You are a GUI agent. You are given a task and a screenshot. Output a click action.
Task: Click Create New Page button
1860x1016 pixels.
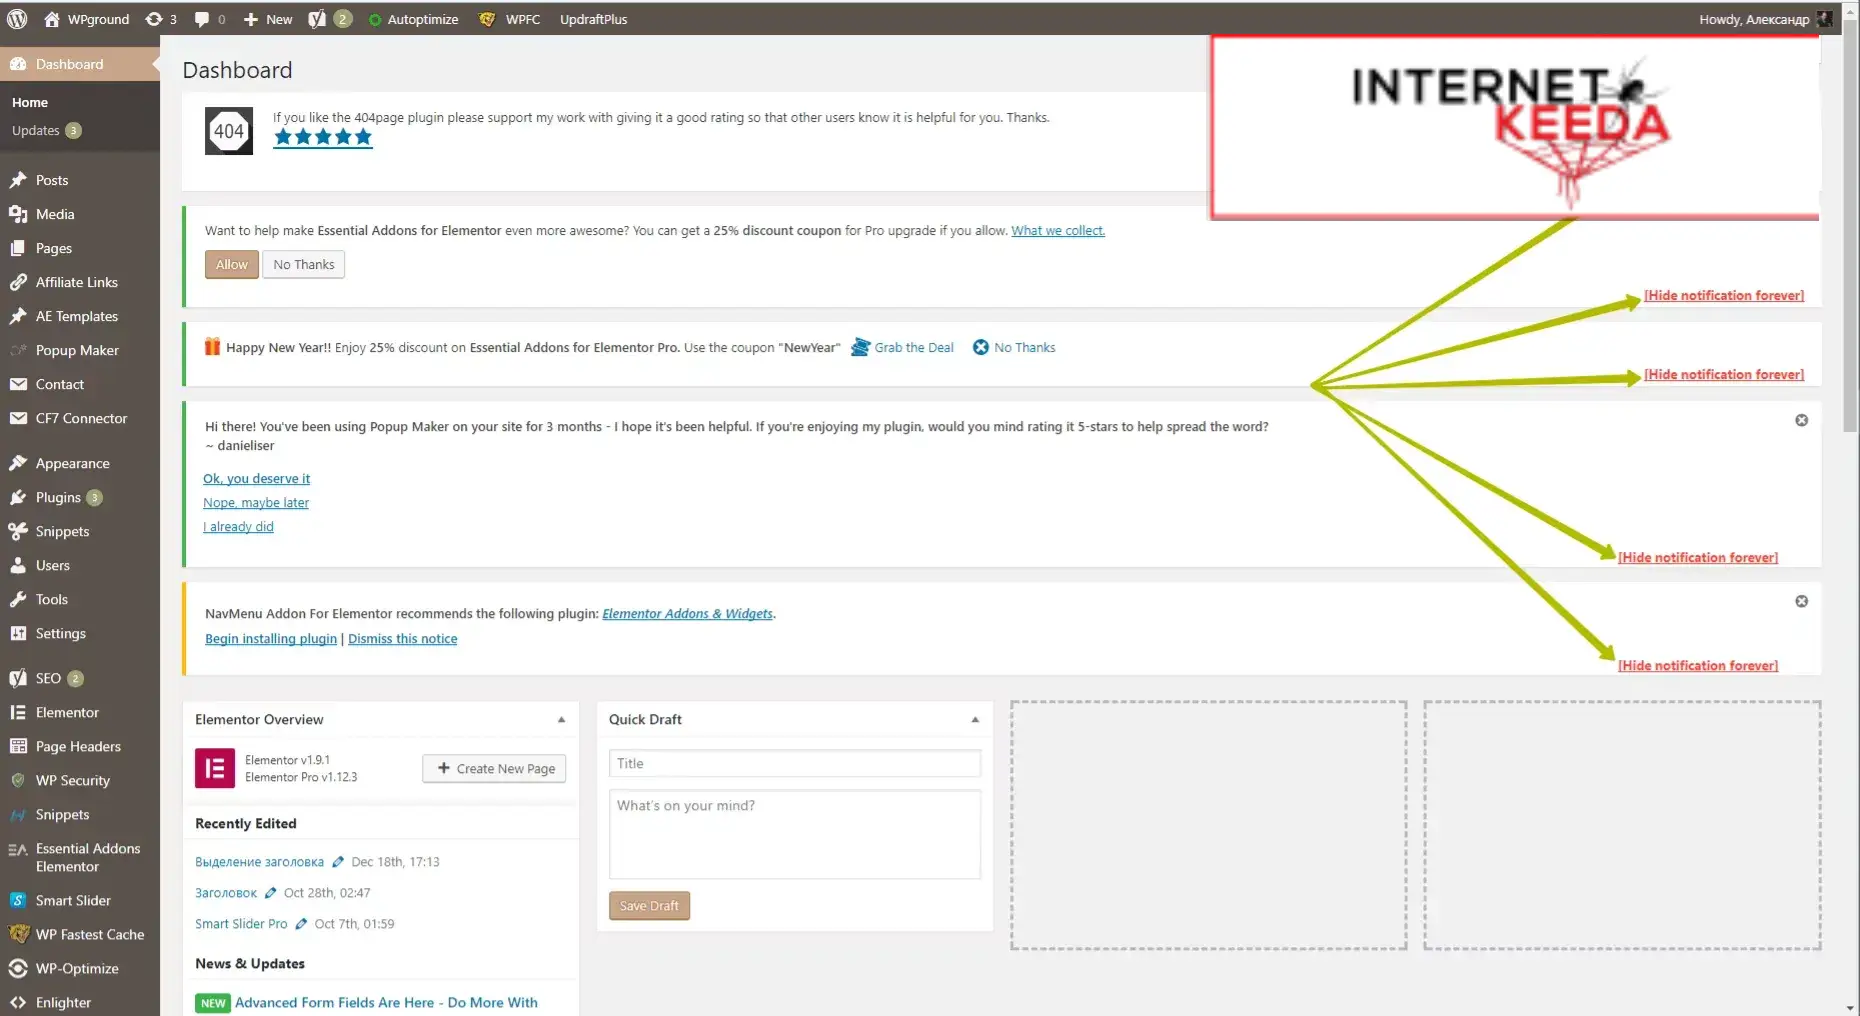pos(494,768)
